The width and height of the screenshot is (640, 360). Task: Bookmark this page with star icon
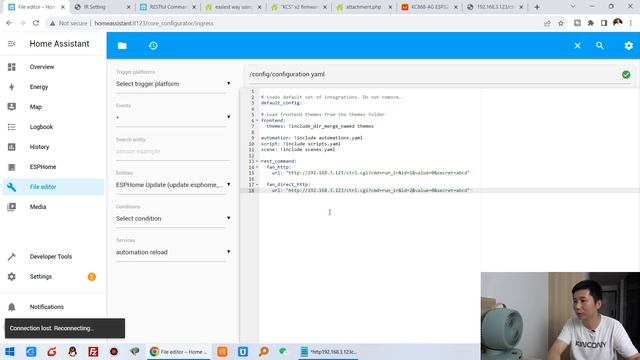pos(561,23)
